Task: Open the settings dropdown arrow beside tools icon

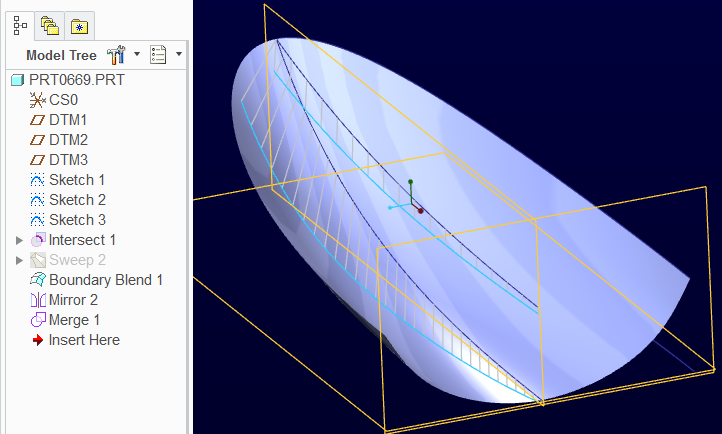Action: pyautogui.click(x=137, y=54)
